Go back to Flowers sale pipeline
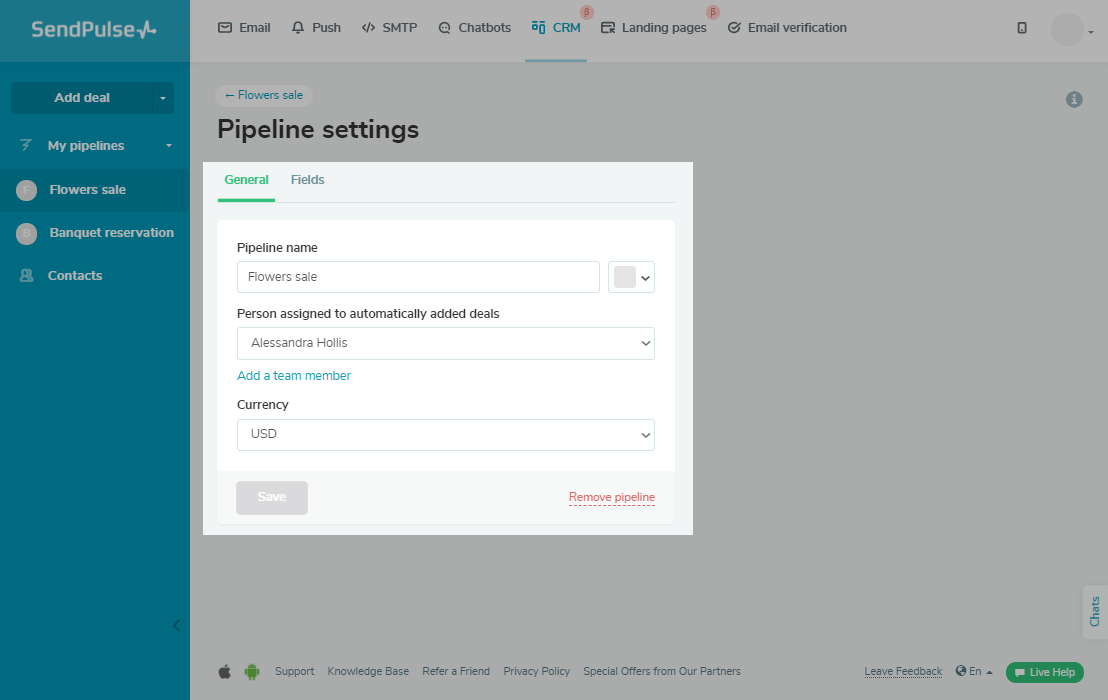This screenshot has width=1108, height=700. pyautogui.click(x=264, y=95)
